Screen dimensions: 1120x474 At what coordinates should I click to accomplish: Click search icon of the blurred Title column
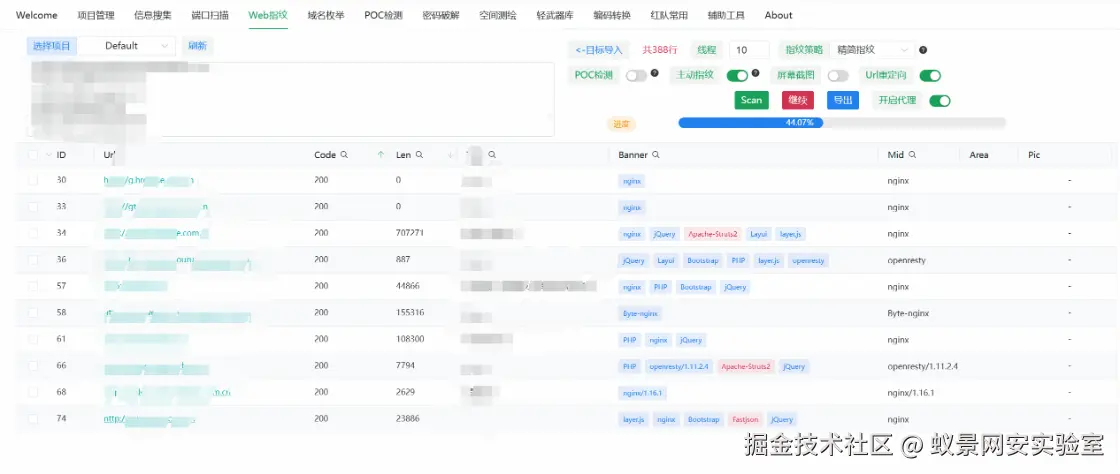[x=492, y=155]
